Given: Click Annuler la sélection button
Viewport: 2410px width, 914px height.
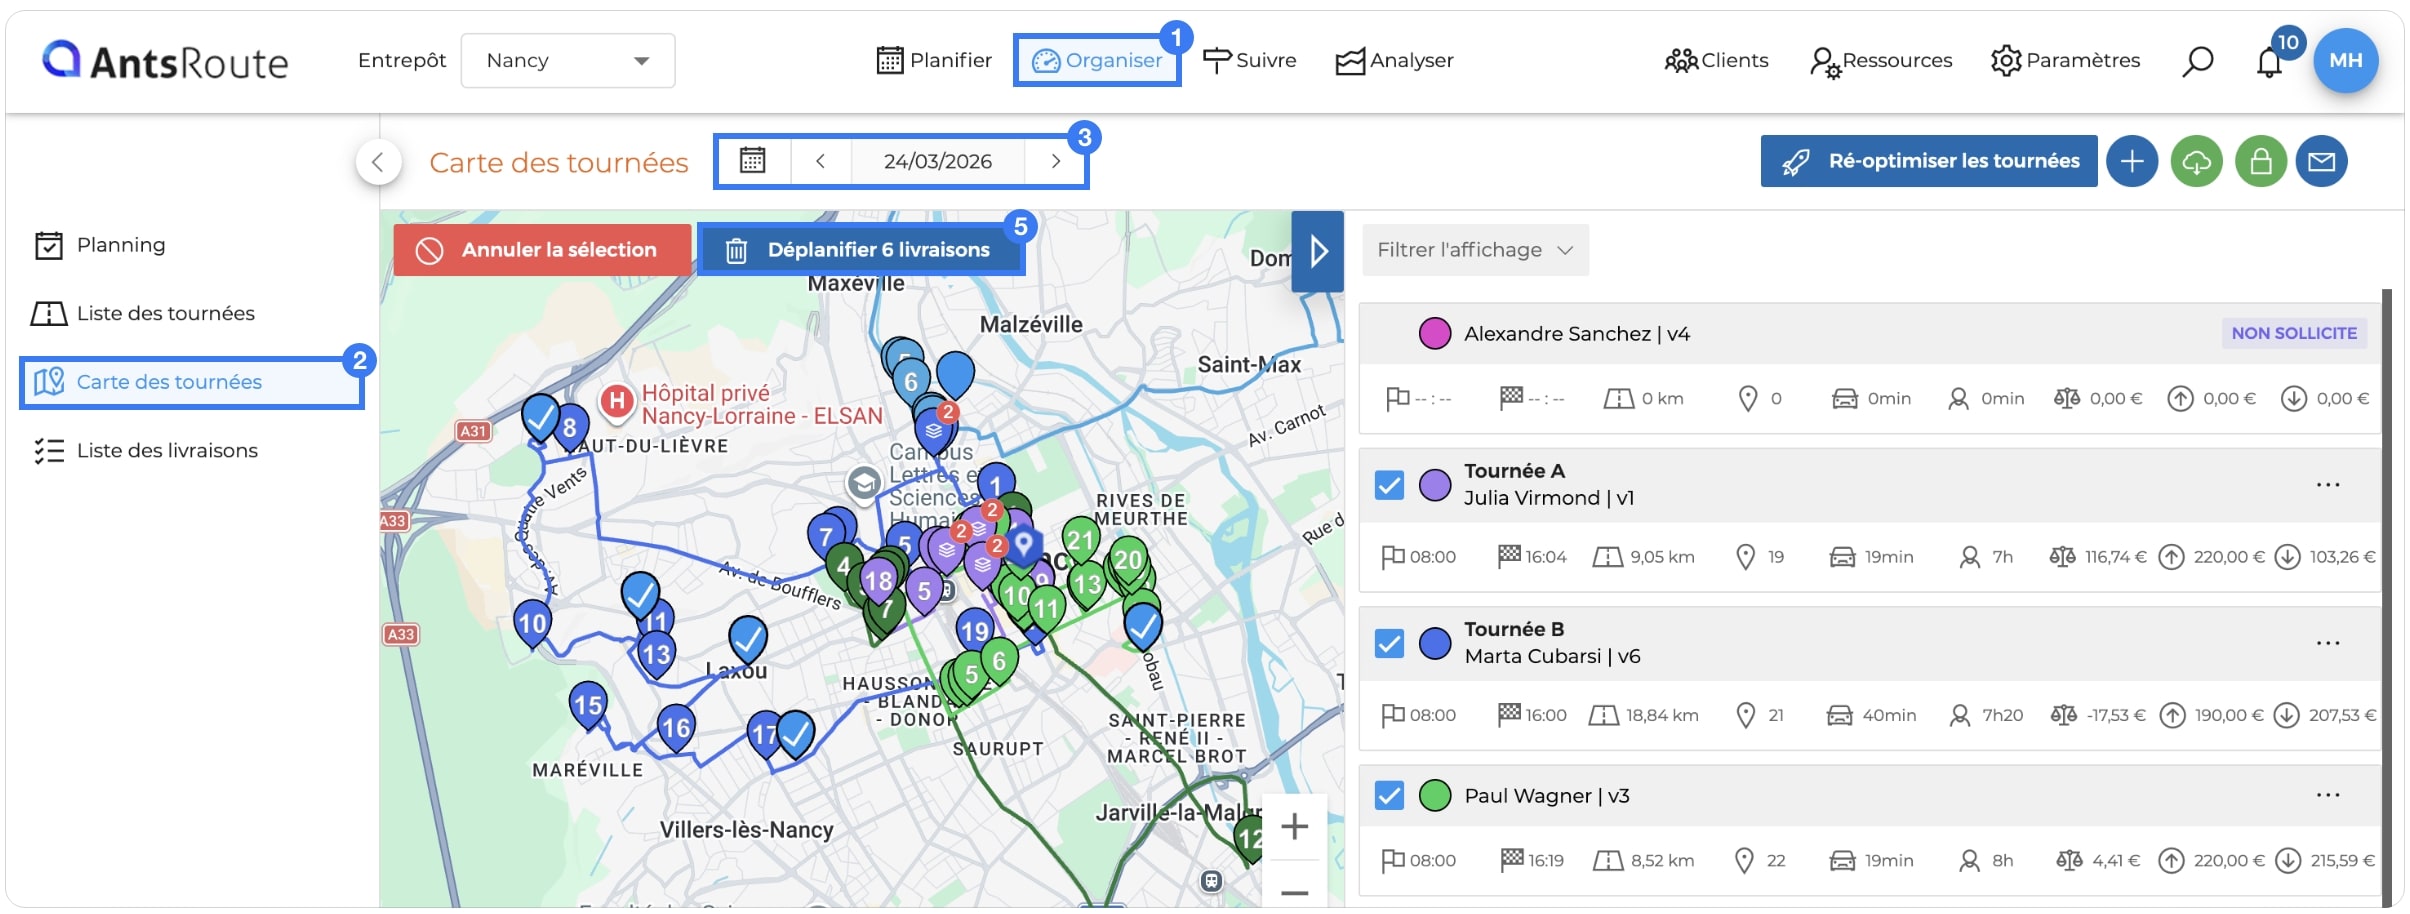Looking at the screenshot, I should click(542, 250).
